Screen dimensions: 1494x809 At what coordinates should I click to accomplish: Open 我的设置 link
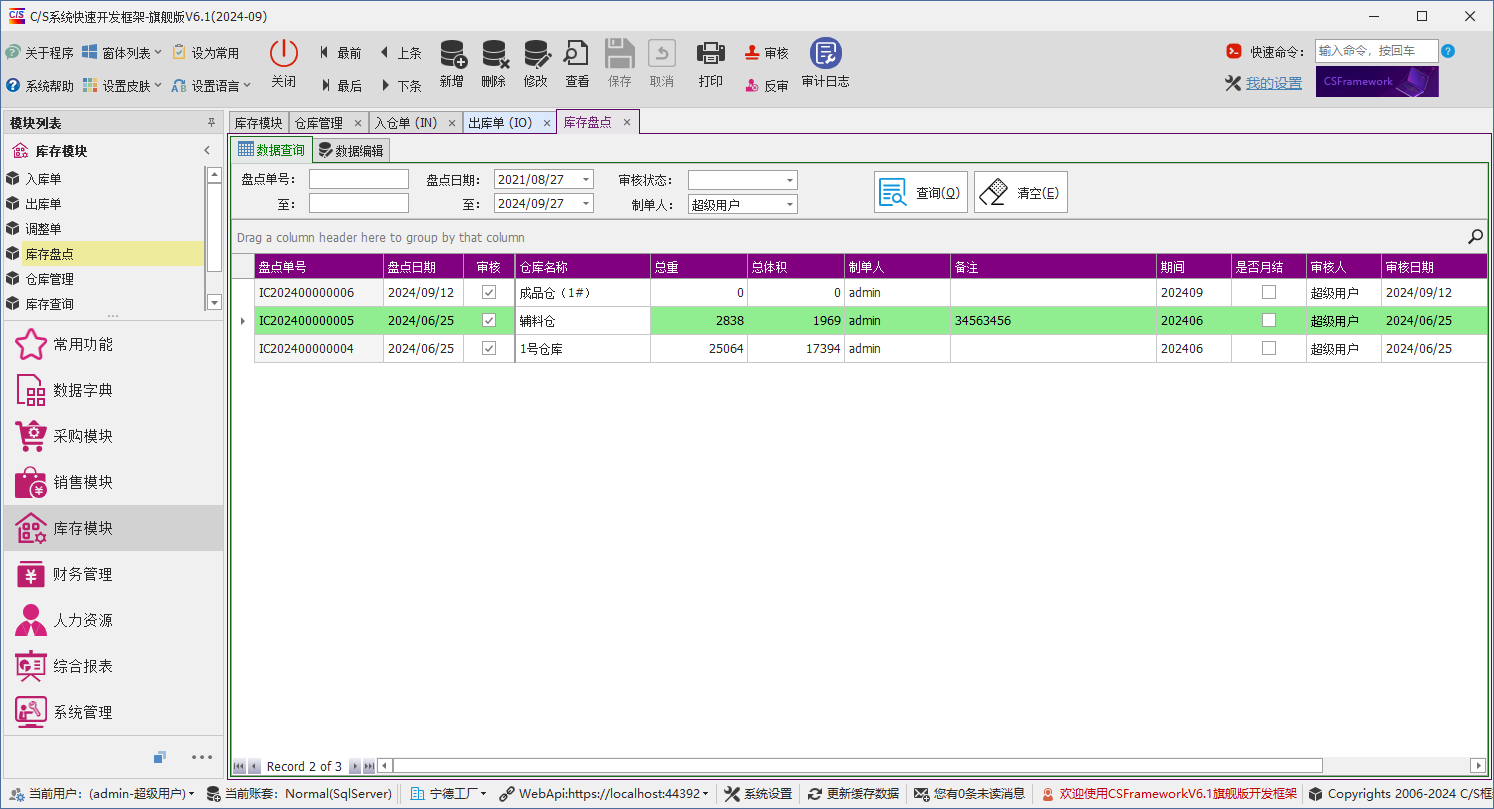pyautogui.click(x=1274, y=84)
